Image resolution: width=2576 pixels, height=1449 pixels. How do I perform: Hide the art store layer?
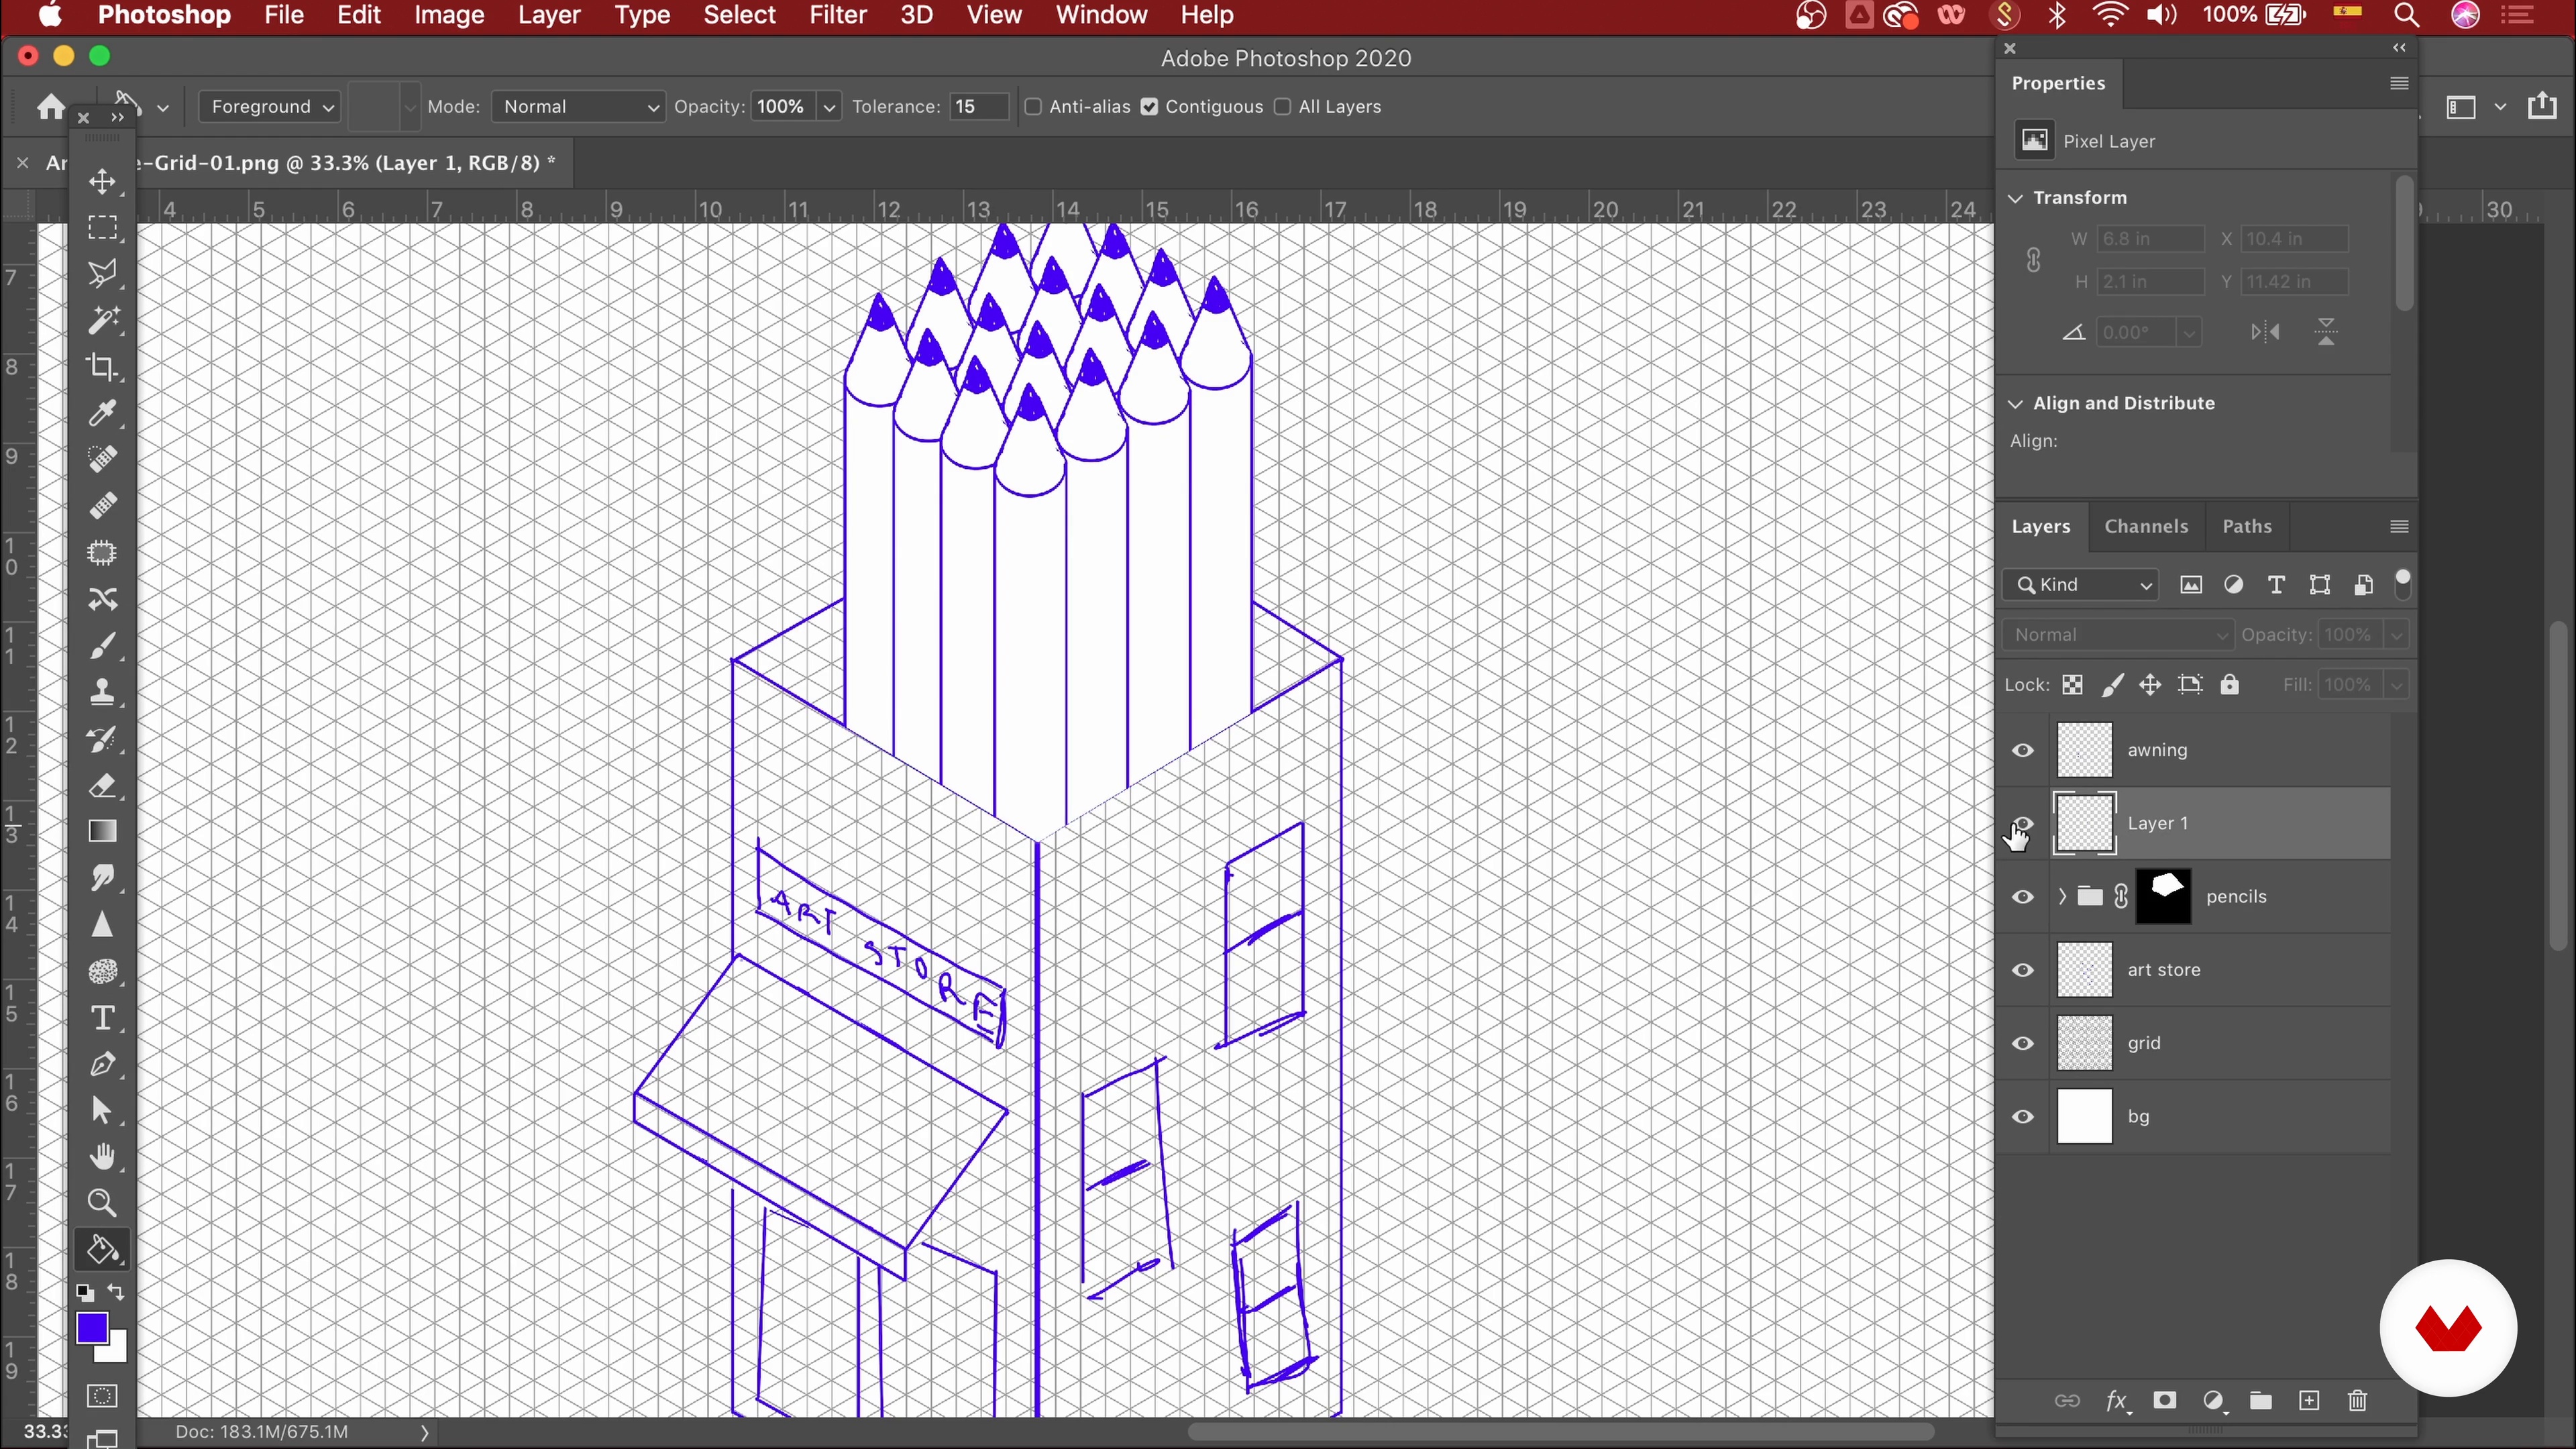click(x=2023, y=969)
